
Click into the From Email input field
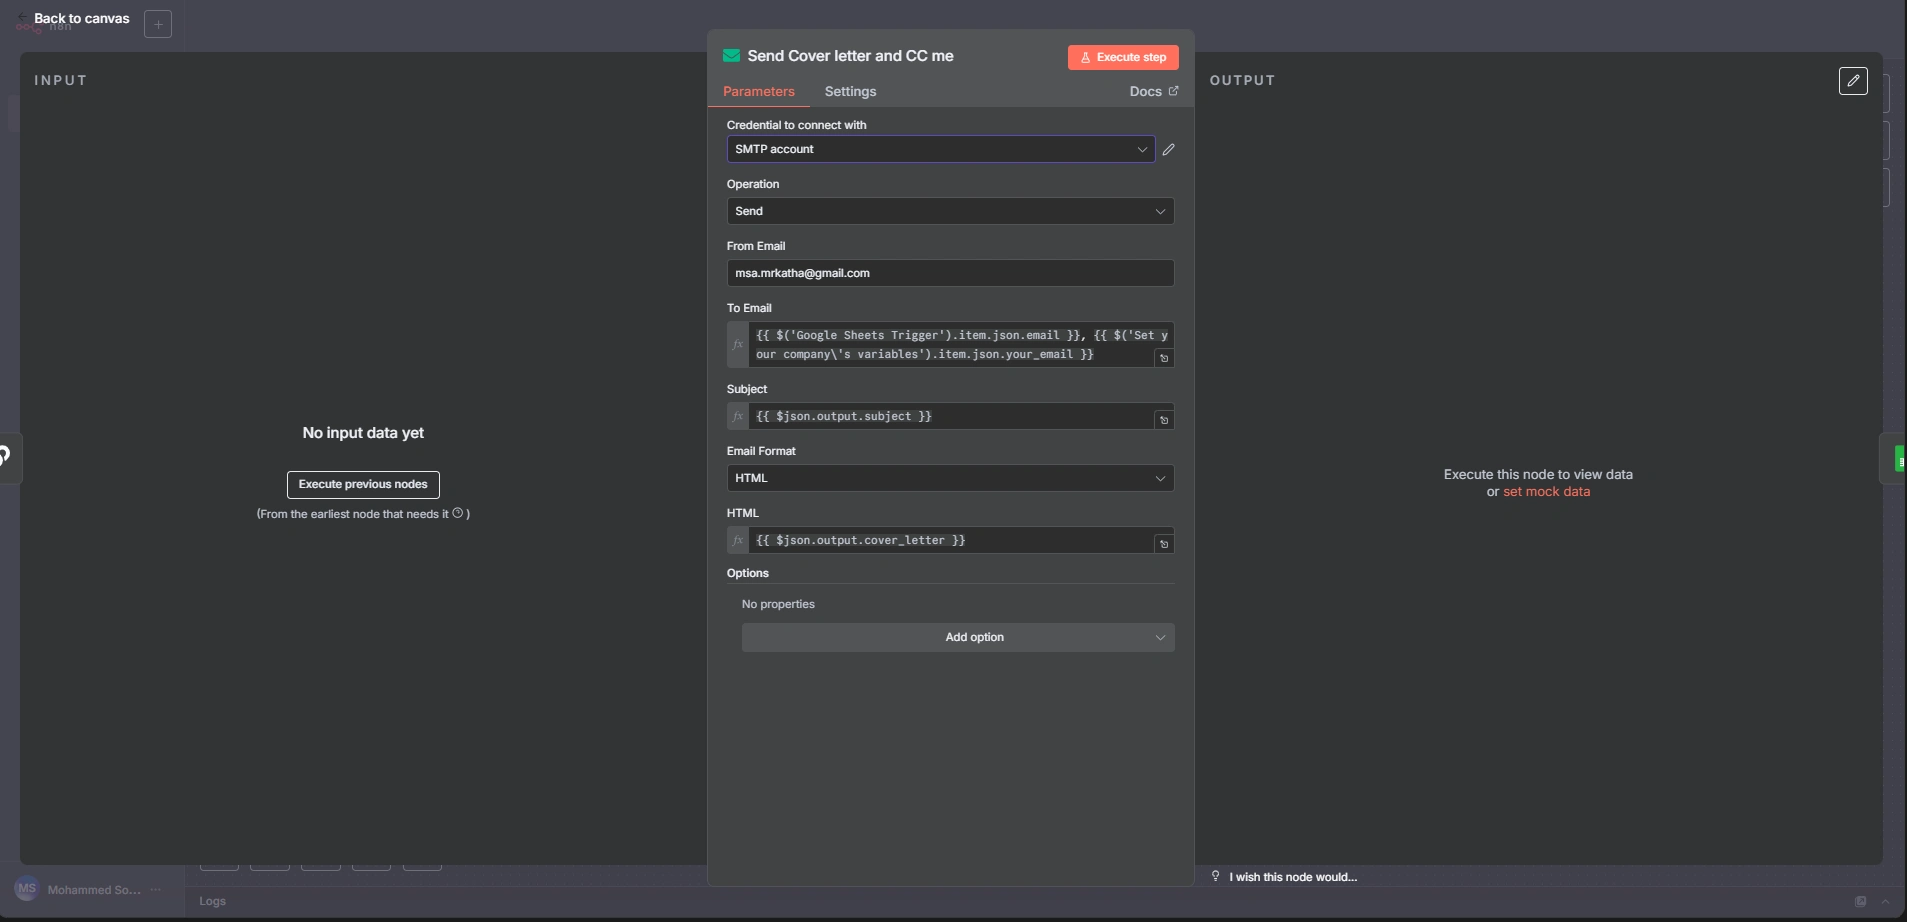coord(950,273)
